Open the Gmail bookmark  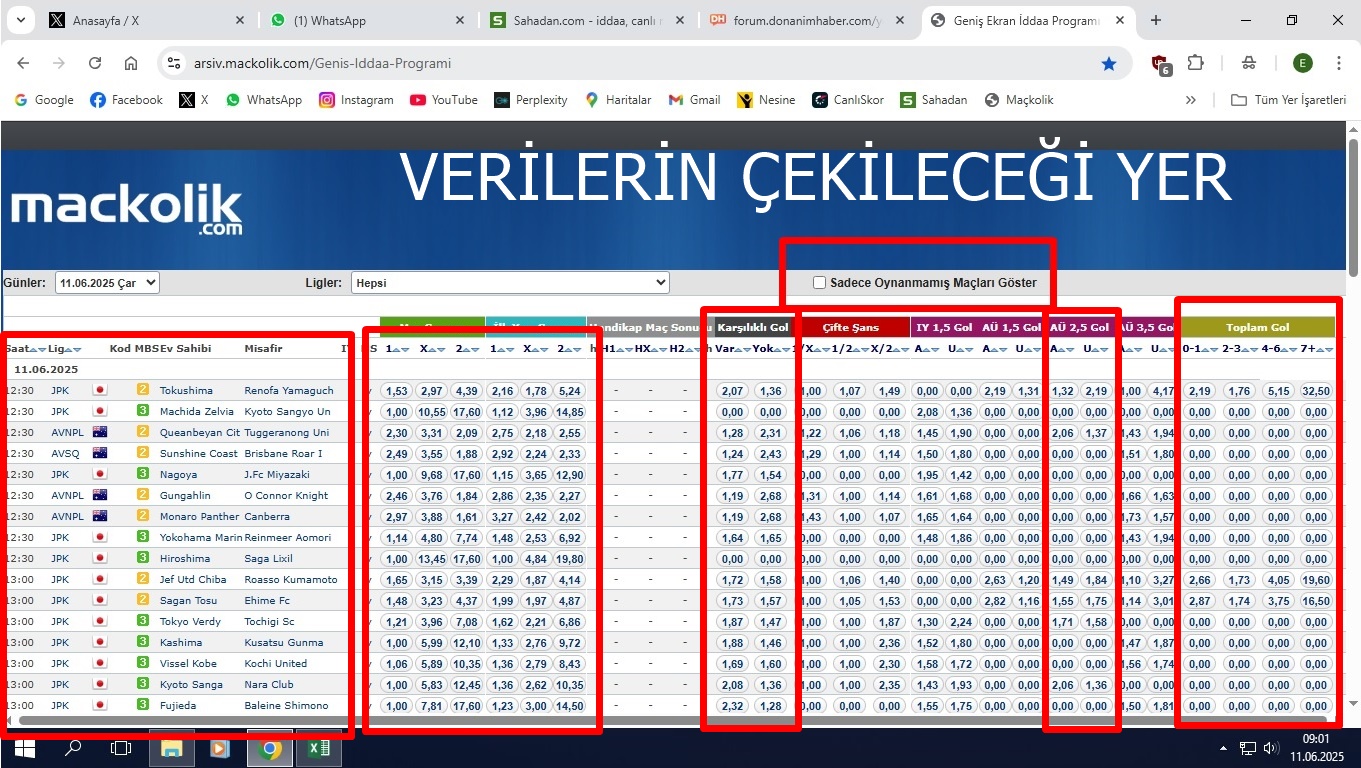point(694,100)
